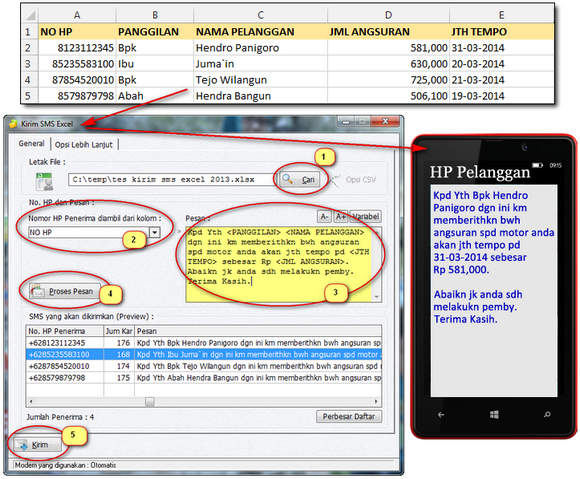Open the NO HP column dropdown arrow

pyautogui.click(x=155, y=232)
